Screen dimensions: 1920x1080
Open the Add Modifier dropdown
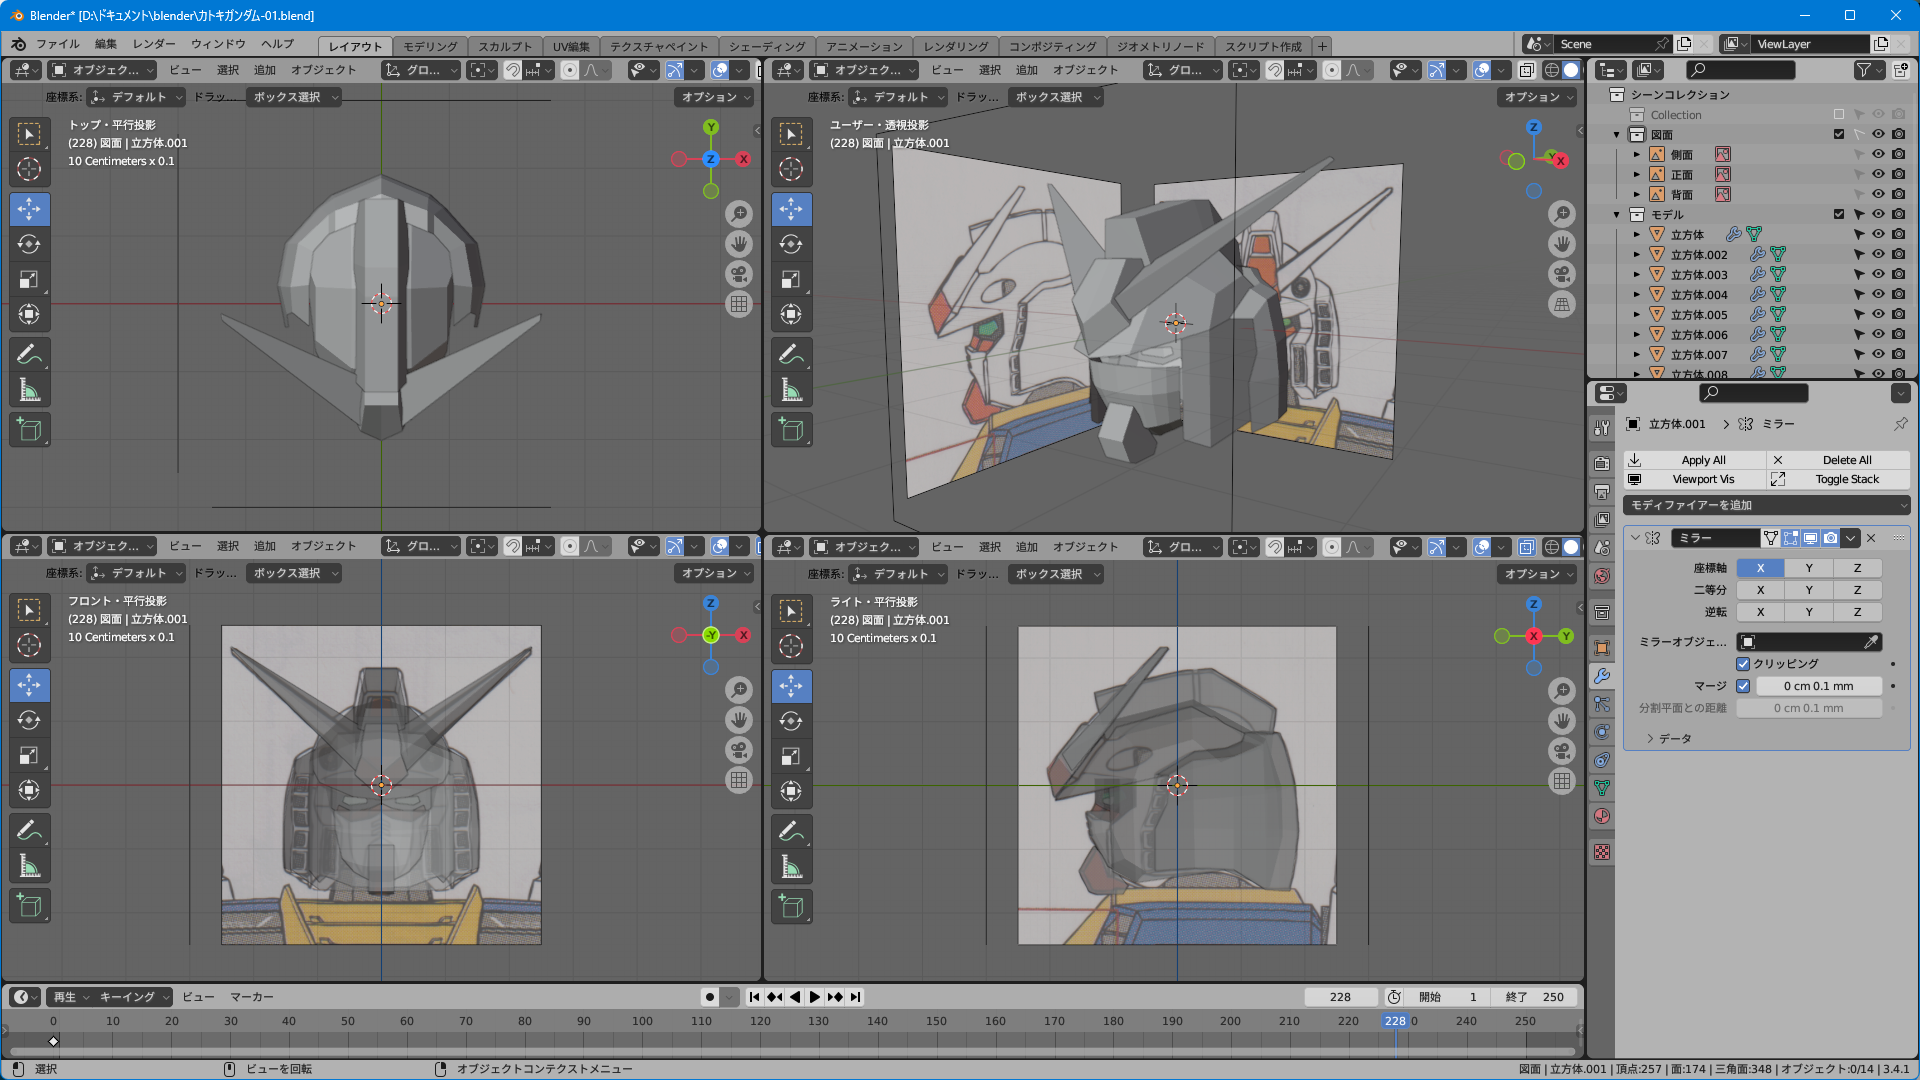click(x=1765, y=505)
